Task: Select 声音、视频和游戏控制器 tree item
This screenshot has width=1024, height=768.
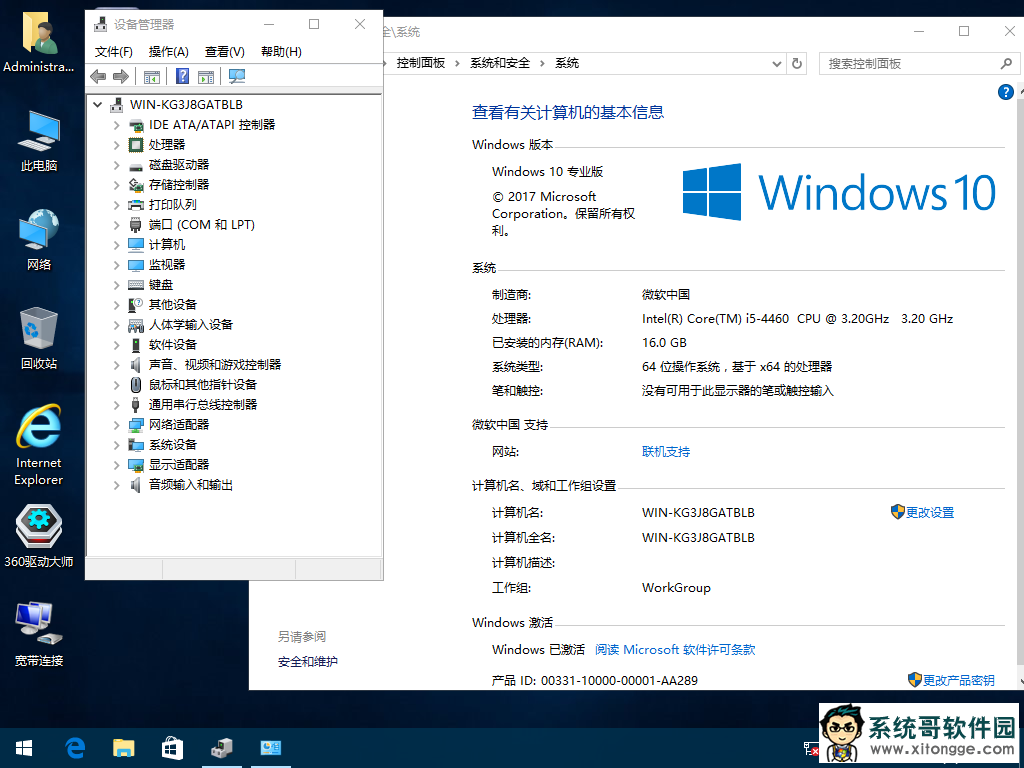Action: 215,364
